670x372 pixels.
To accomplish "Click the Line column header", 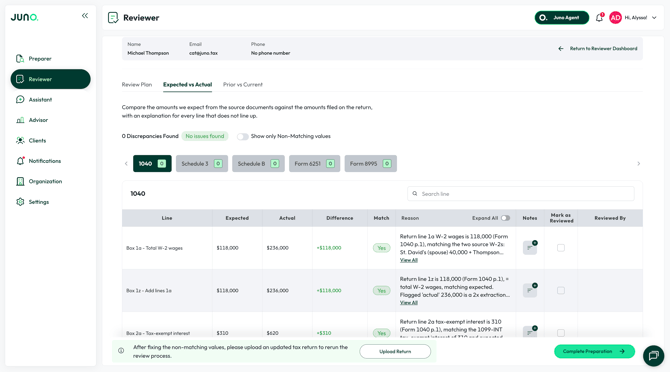I will 167,218.
